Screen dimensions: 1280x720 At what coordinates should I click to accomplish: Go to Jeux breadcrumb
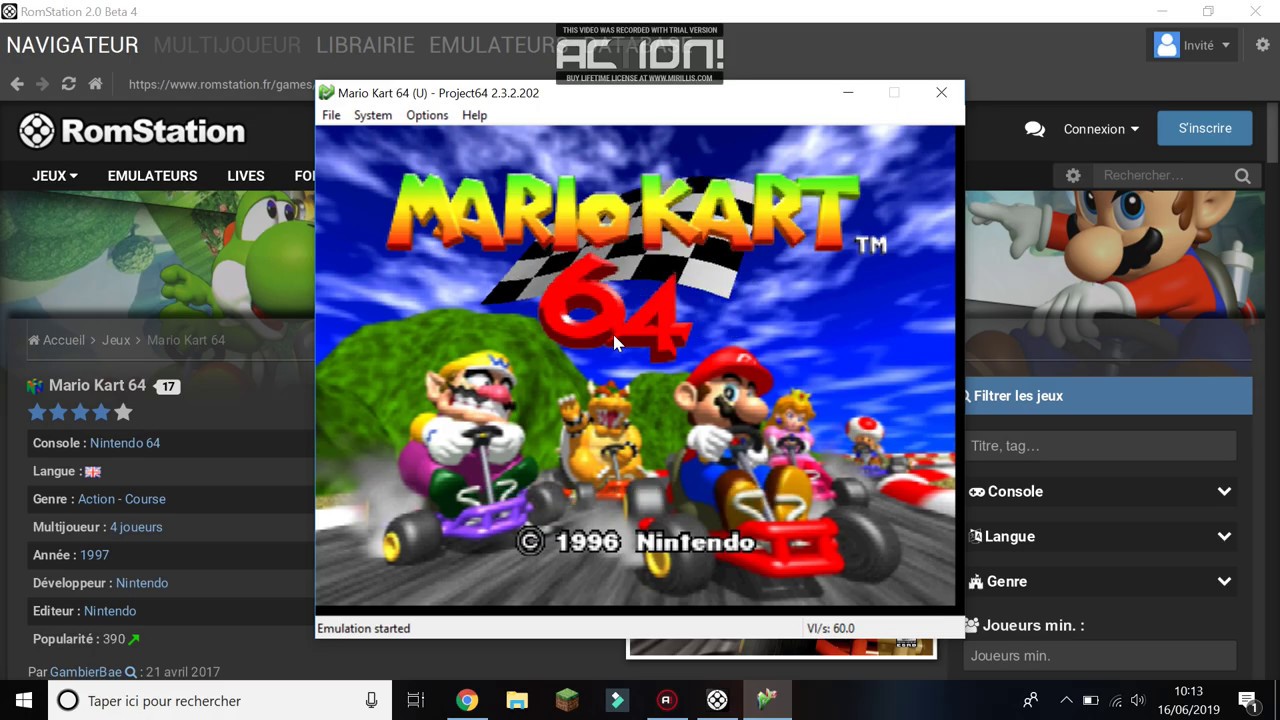(116, 340)
